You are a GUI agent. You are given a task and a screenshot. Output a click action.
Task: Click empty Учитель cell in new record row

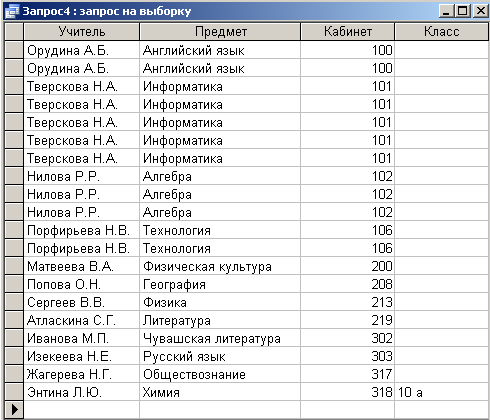click(x=82, y=409)
